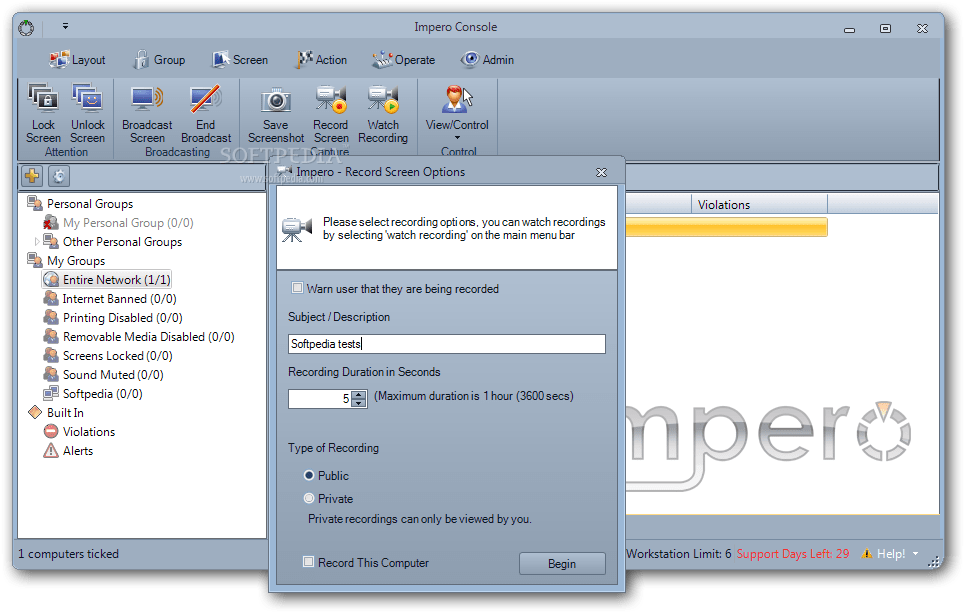This screenshot has width=965, height=613.
Task: Click the Violations stop-sign icon
Action: (51, 431)
